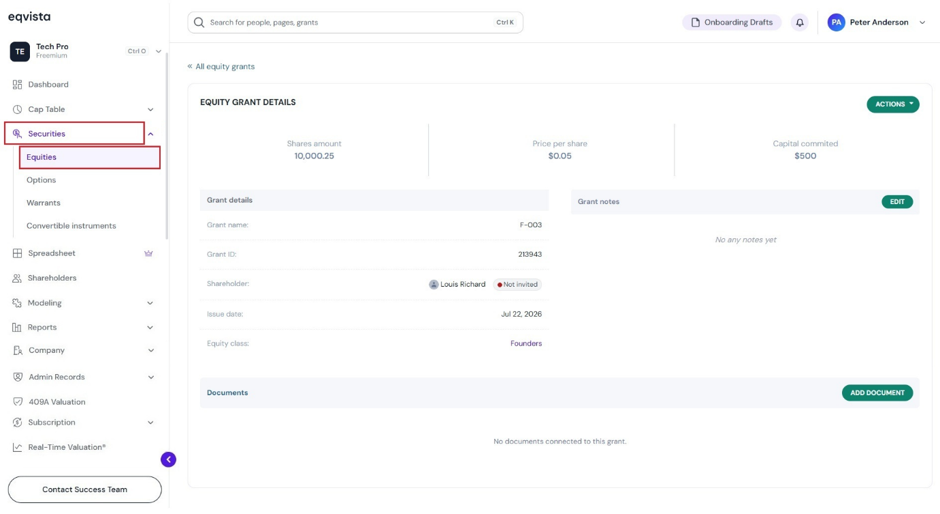Click the search magnifier icon

click(199, 22)
